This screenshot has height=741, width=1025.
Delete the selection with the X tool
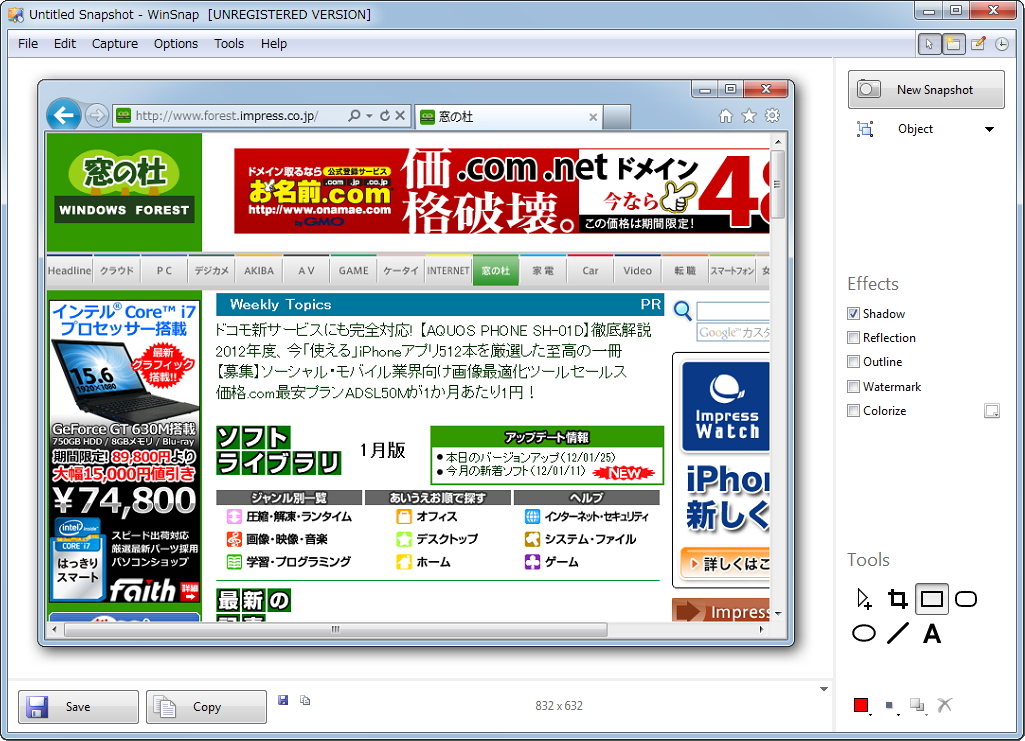click(x=944, y=705)
